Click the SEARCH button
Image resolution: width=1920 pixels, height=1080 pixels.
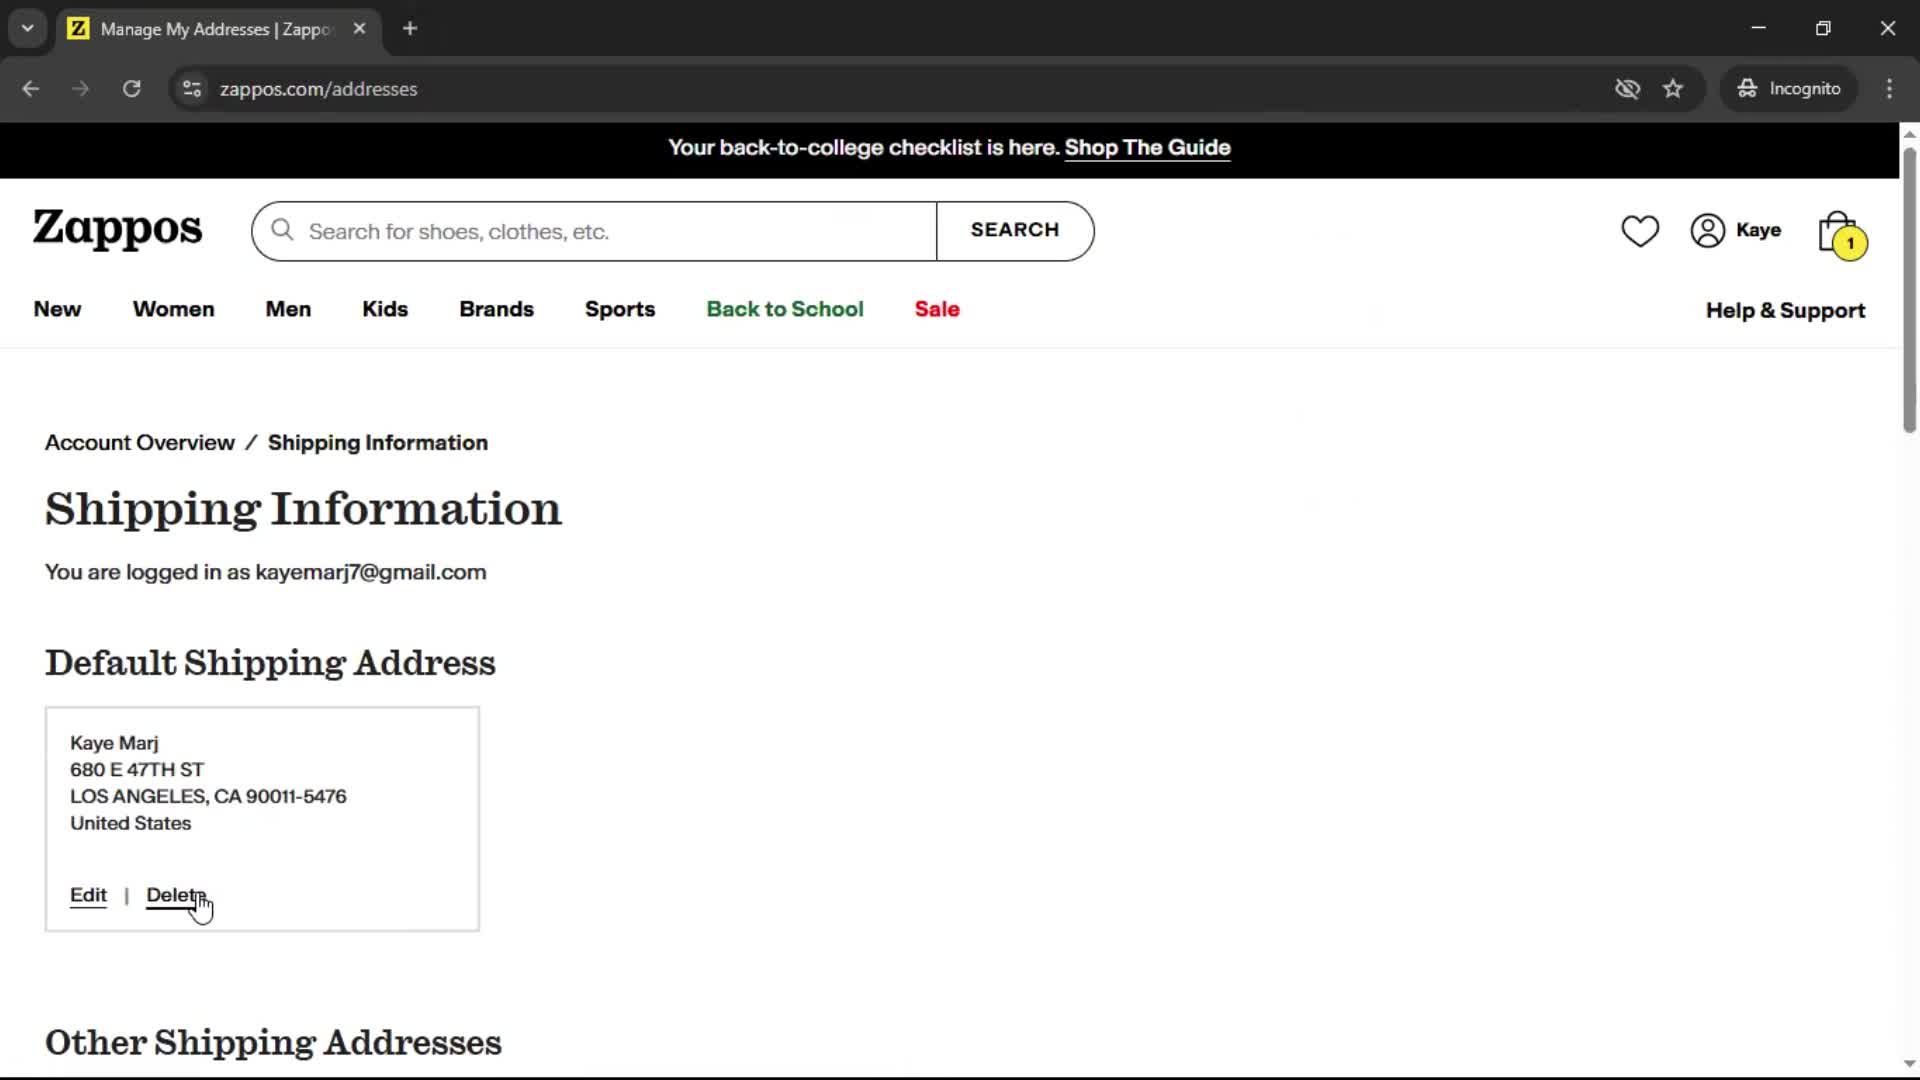click(1015, 230)
